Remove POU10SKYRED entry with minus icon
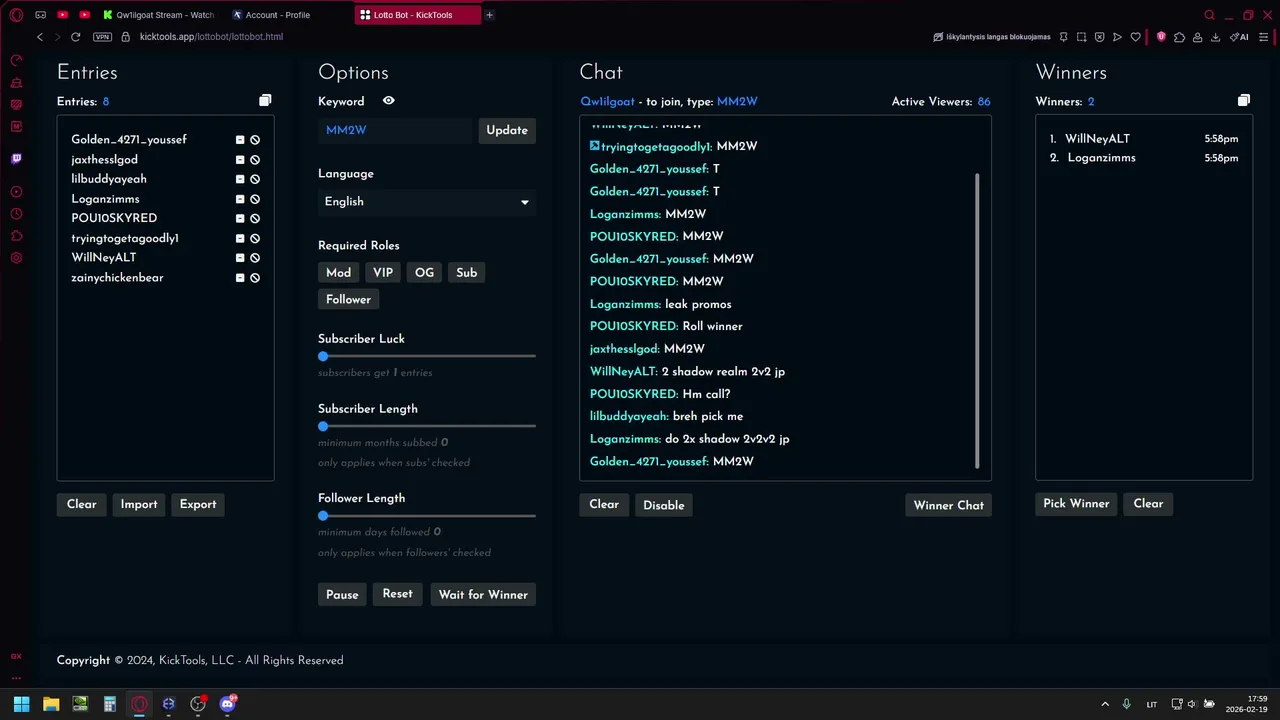 (x=240, y=218)
